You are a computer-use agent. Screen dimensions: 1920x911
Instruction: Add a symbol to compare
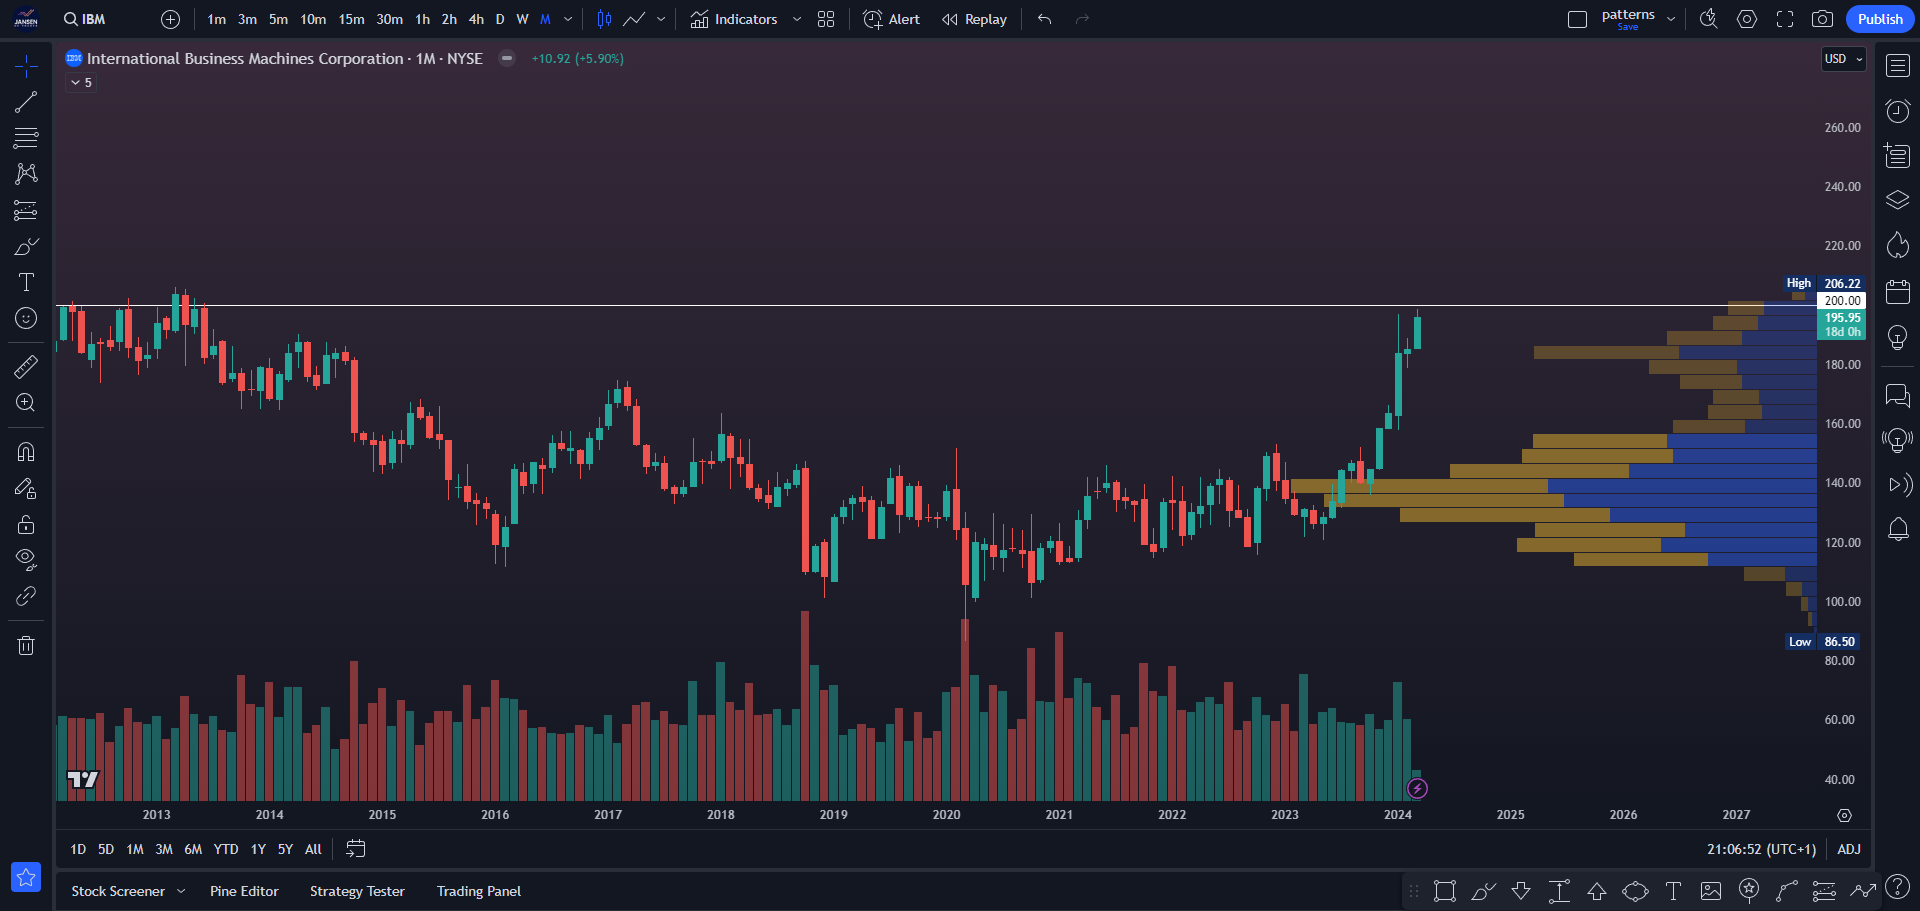click(x=170, y=19)
